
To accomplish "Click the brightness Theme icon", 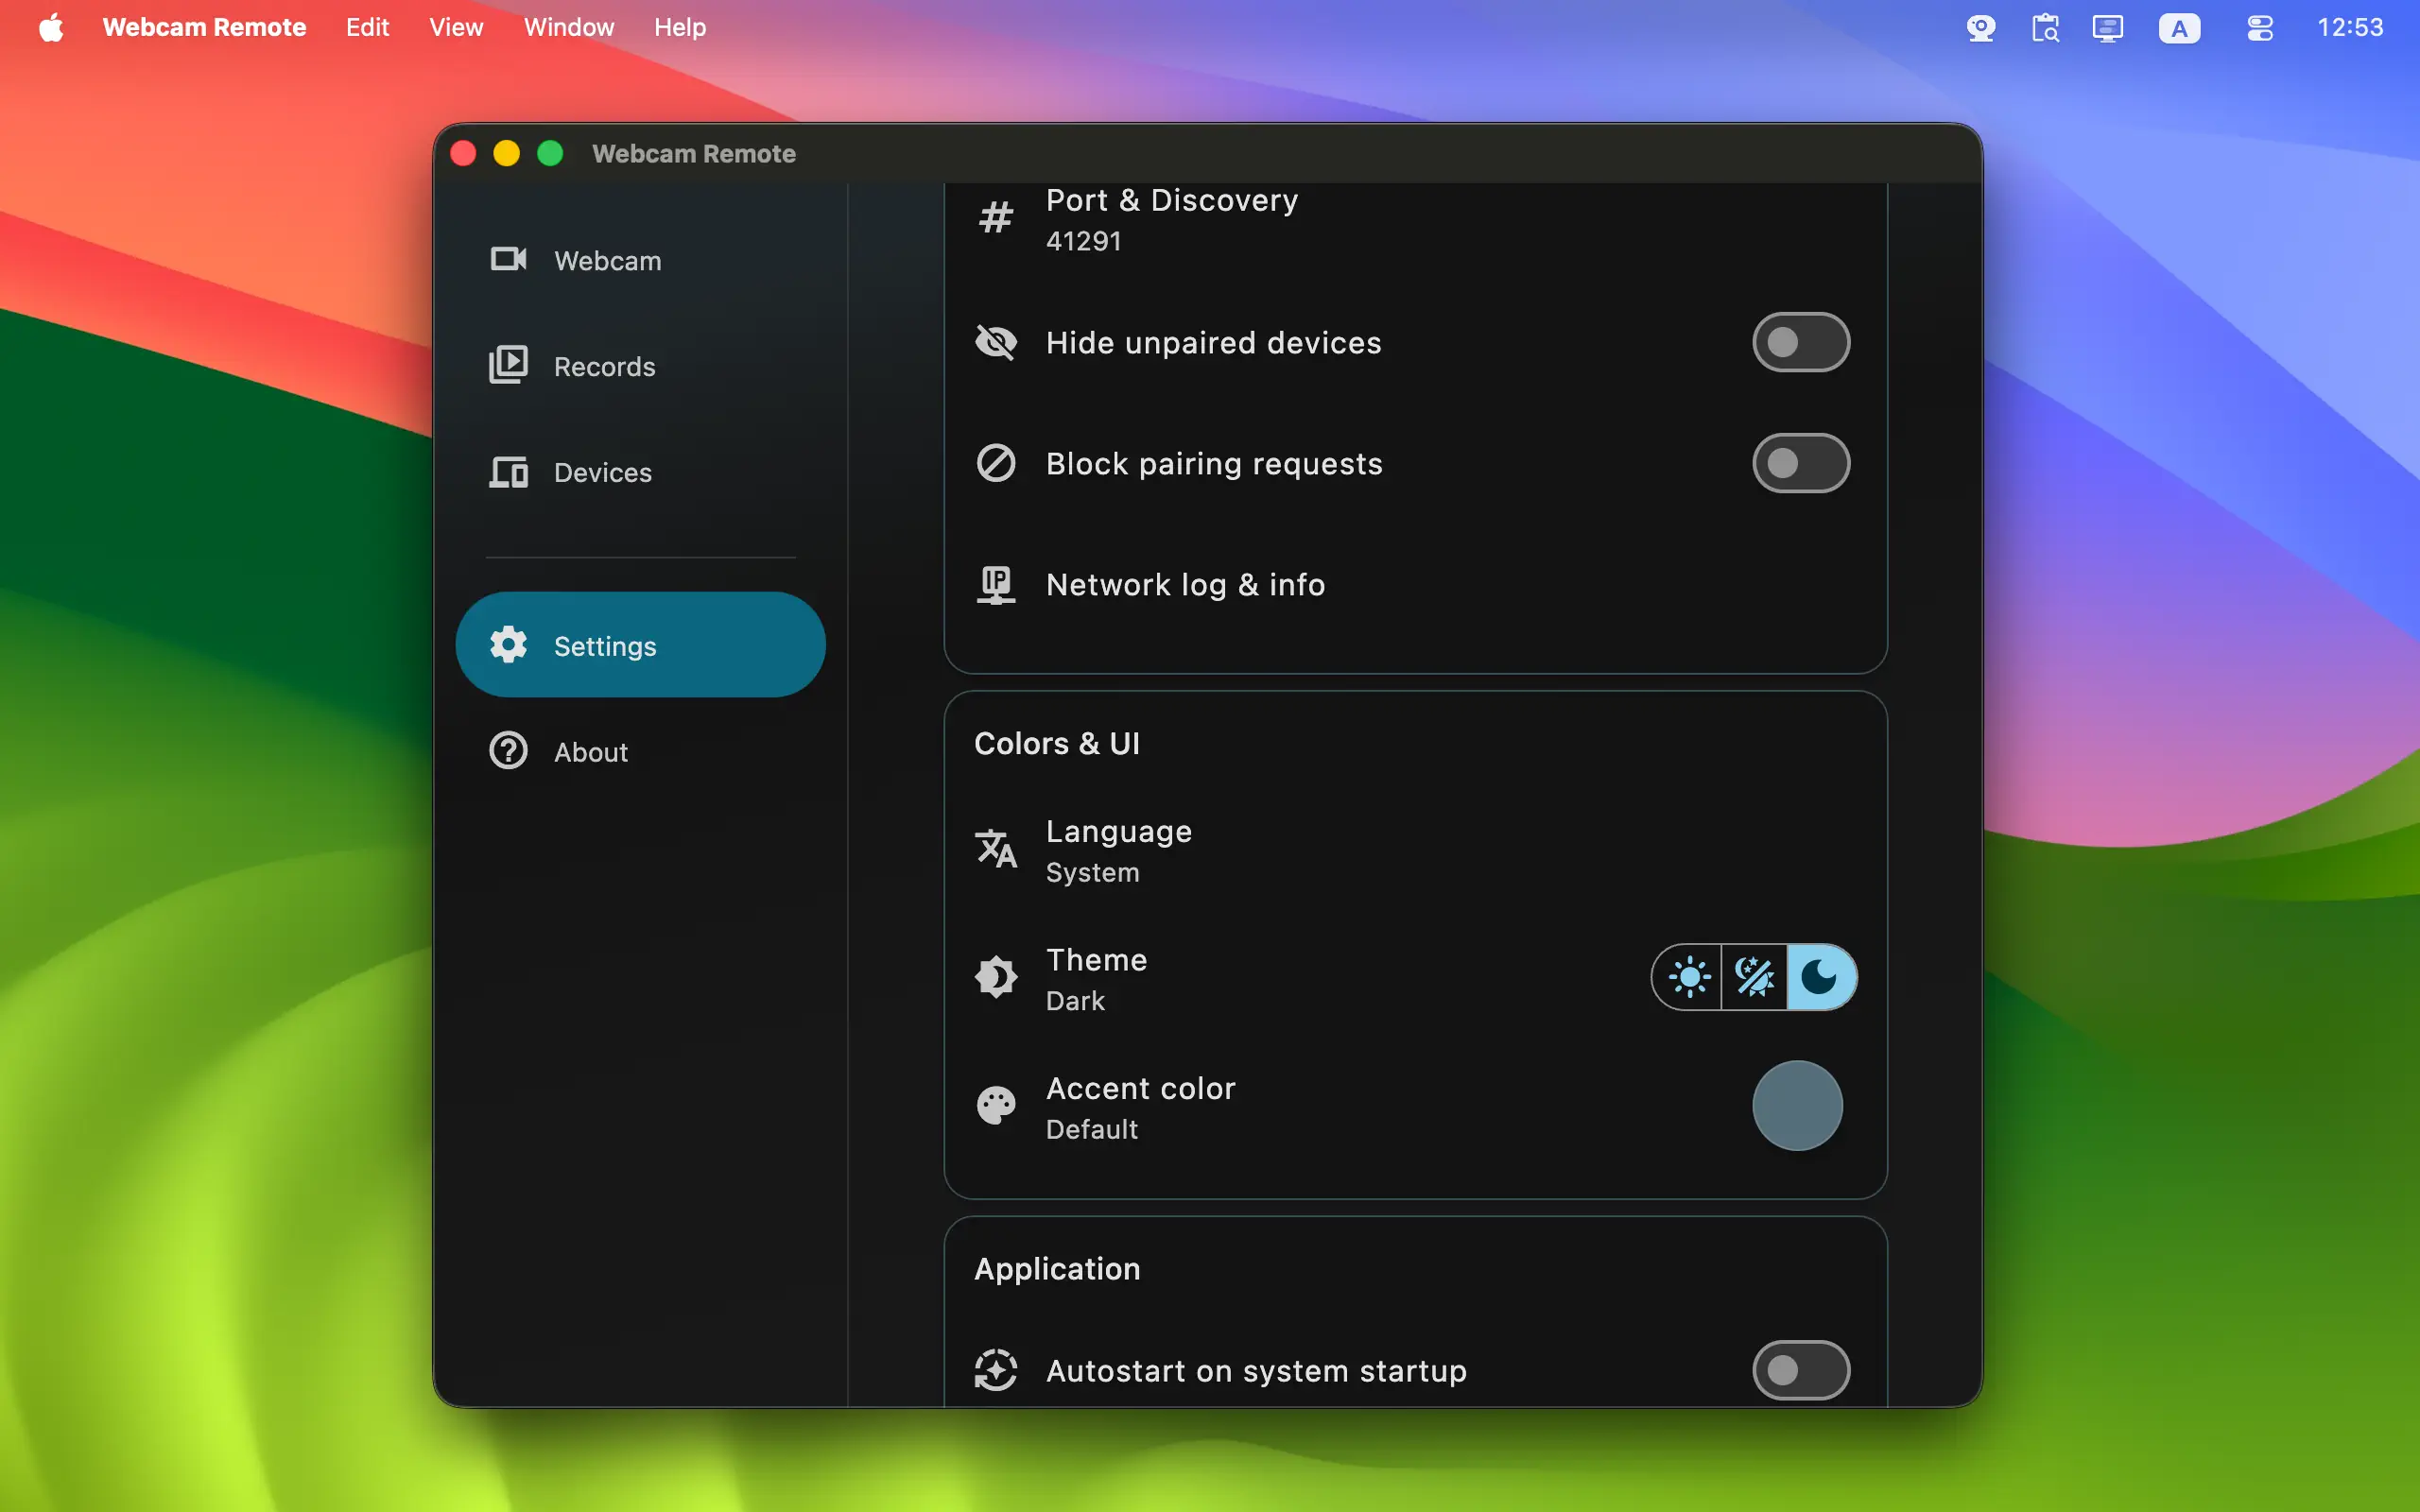I will [995, 977].
